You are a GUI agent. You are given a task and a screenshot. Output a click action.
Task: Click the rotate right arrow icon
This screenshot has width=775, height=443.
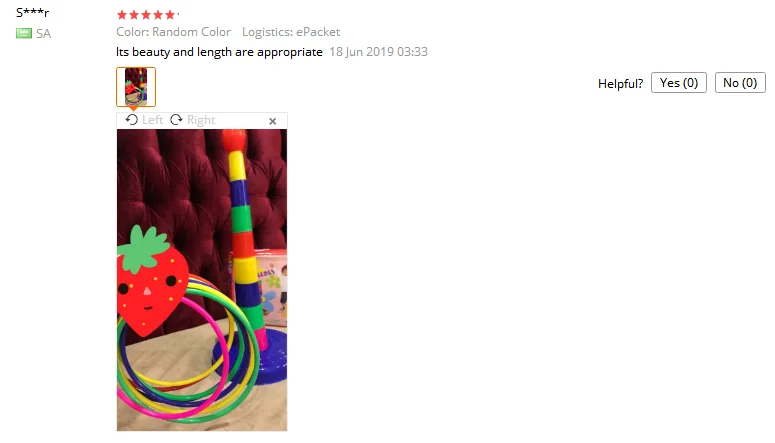176,120
